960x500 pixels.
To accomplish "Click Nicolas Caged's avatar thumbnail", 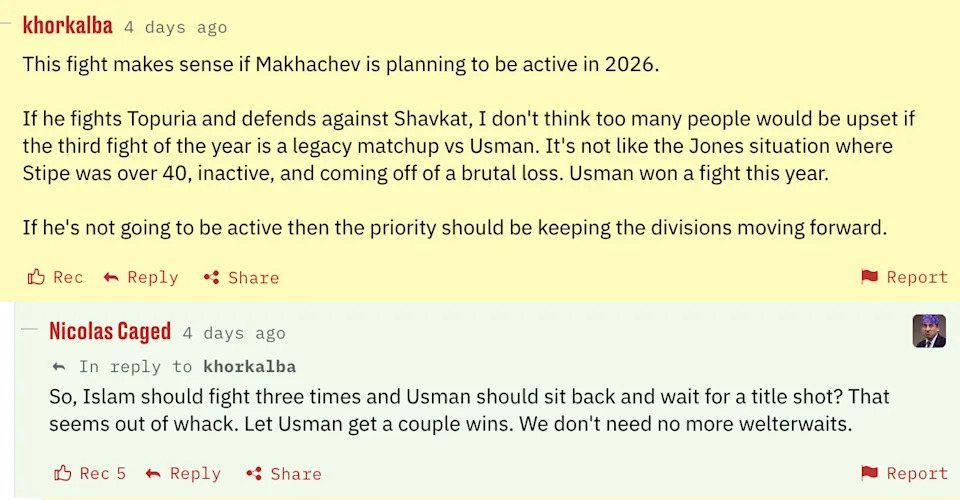I will point(929,331).
